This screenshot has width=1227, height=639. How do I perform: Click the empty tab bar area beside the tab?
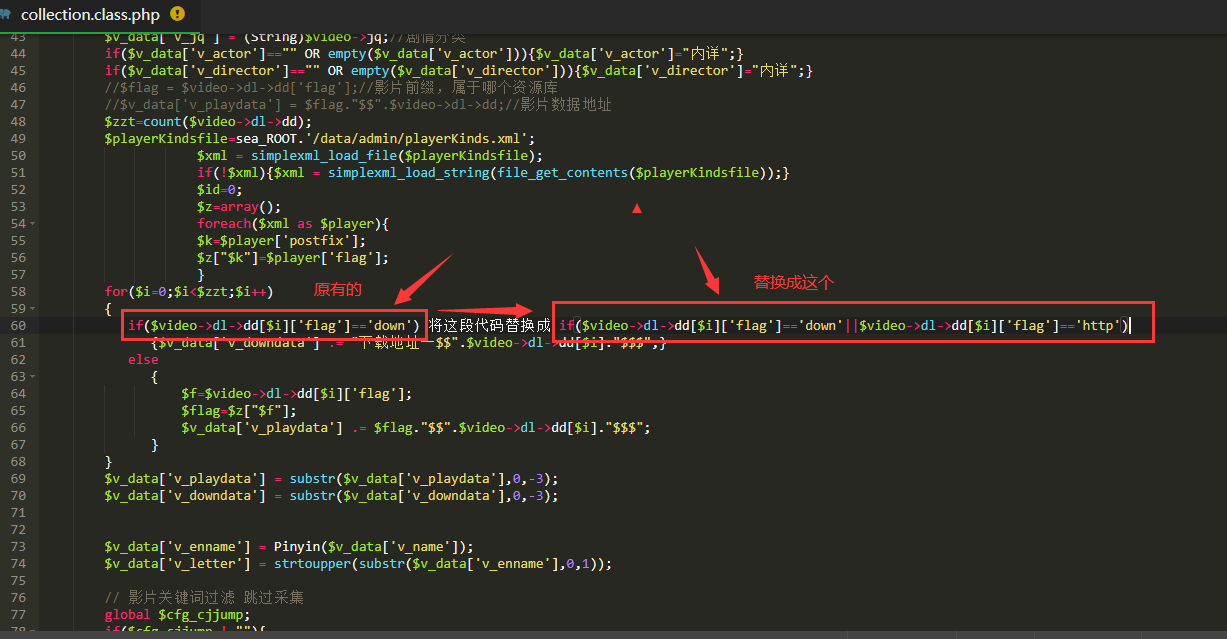coord(700,15)
